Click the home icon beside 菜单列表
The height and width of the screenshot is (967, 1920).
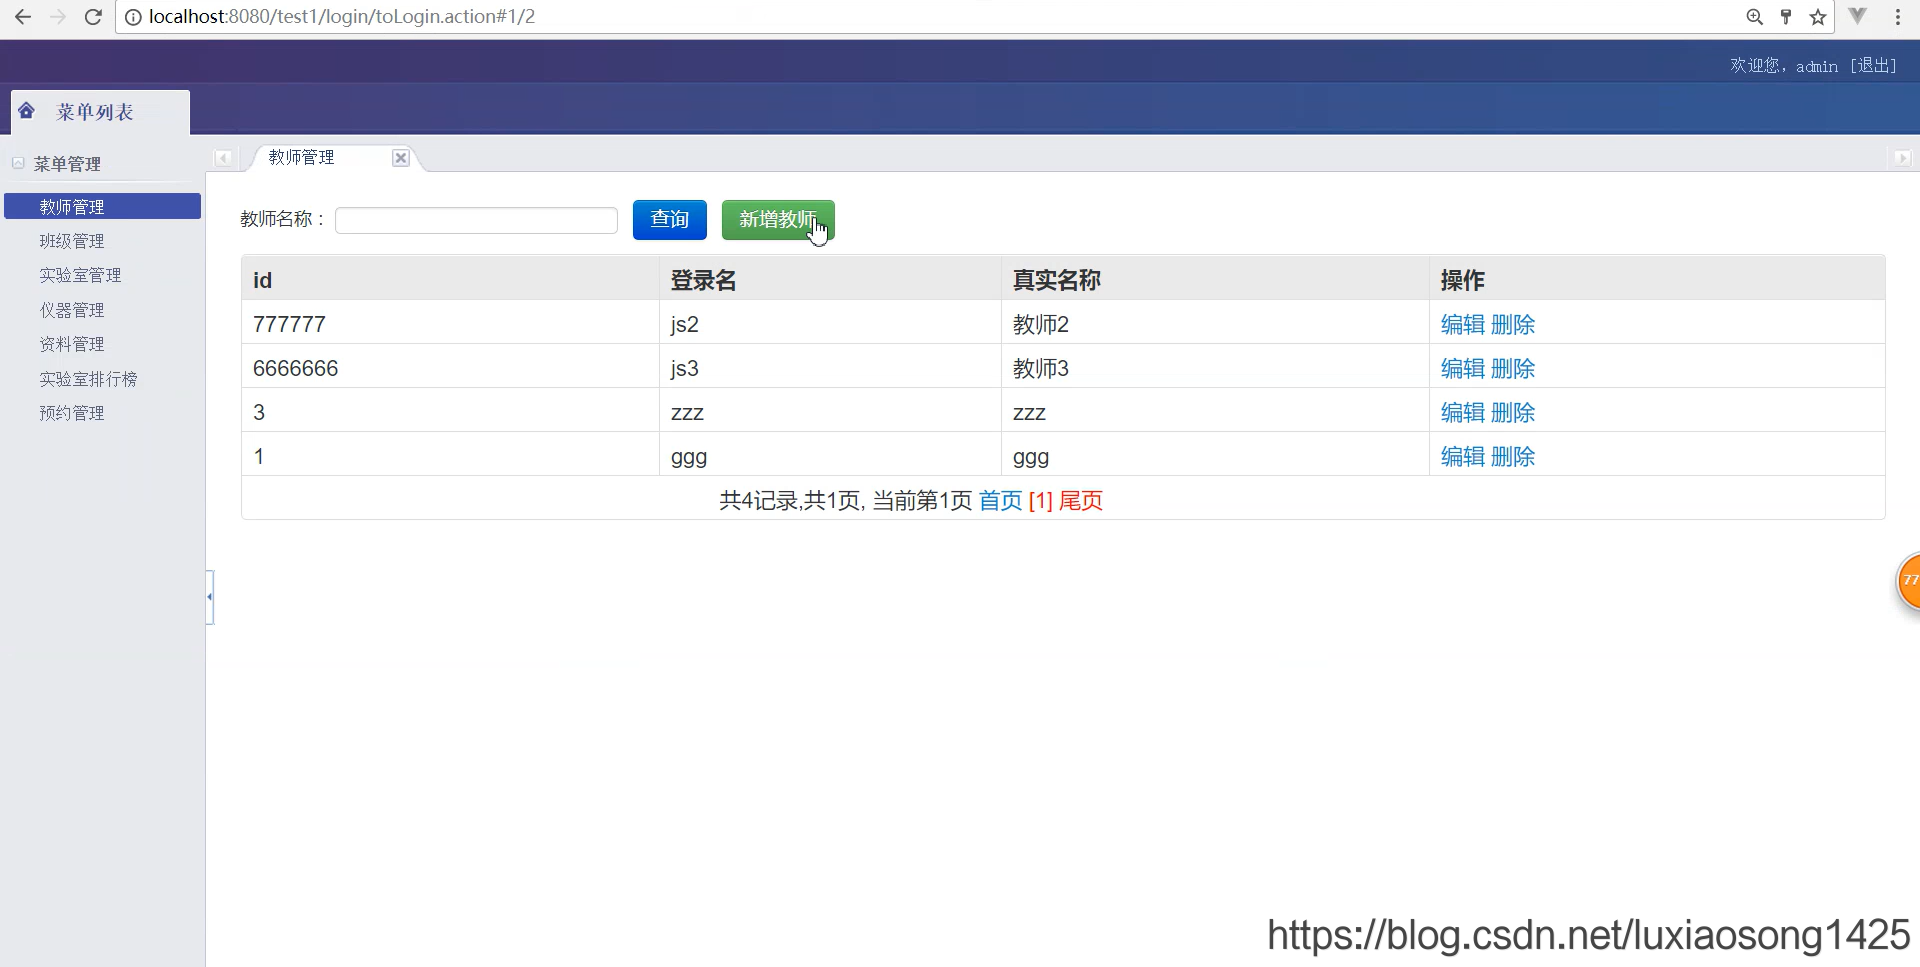(x=27, y=111)
